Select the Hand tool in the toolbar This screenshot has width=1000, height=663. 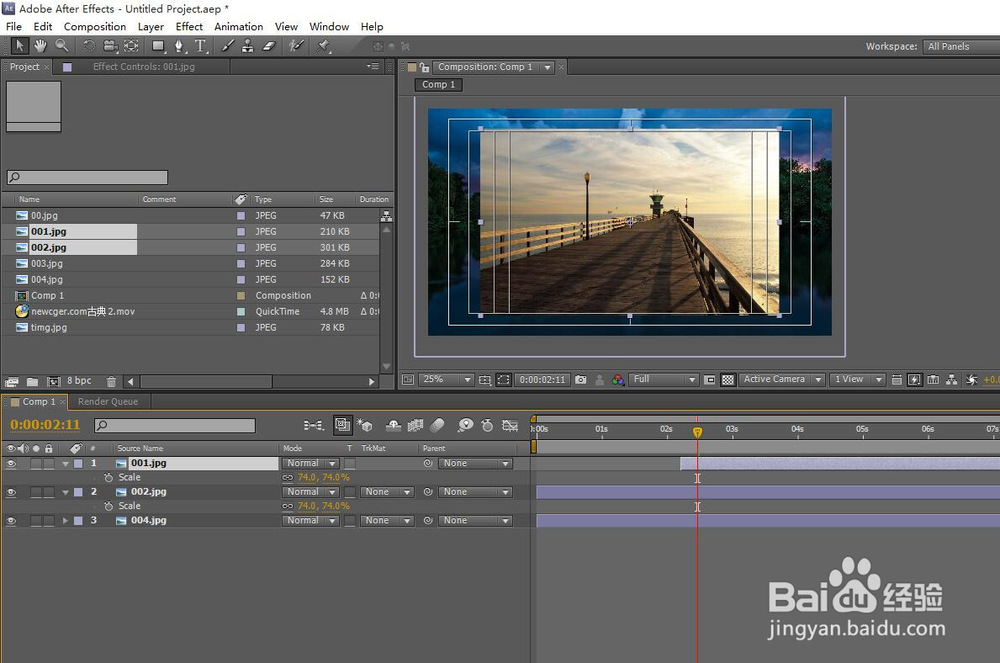click(41, 46)
